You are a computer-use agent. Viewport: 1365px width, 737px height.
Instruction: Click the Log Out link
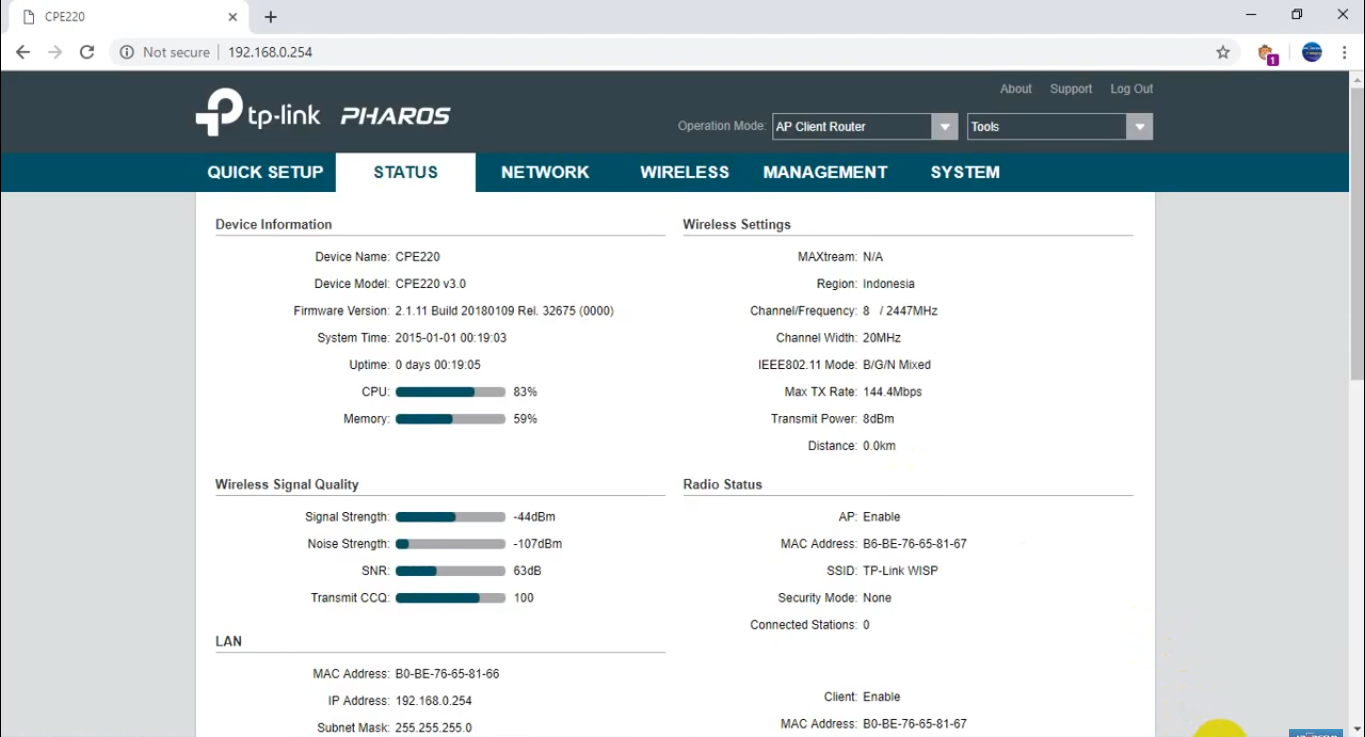[1131, 88]
